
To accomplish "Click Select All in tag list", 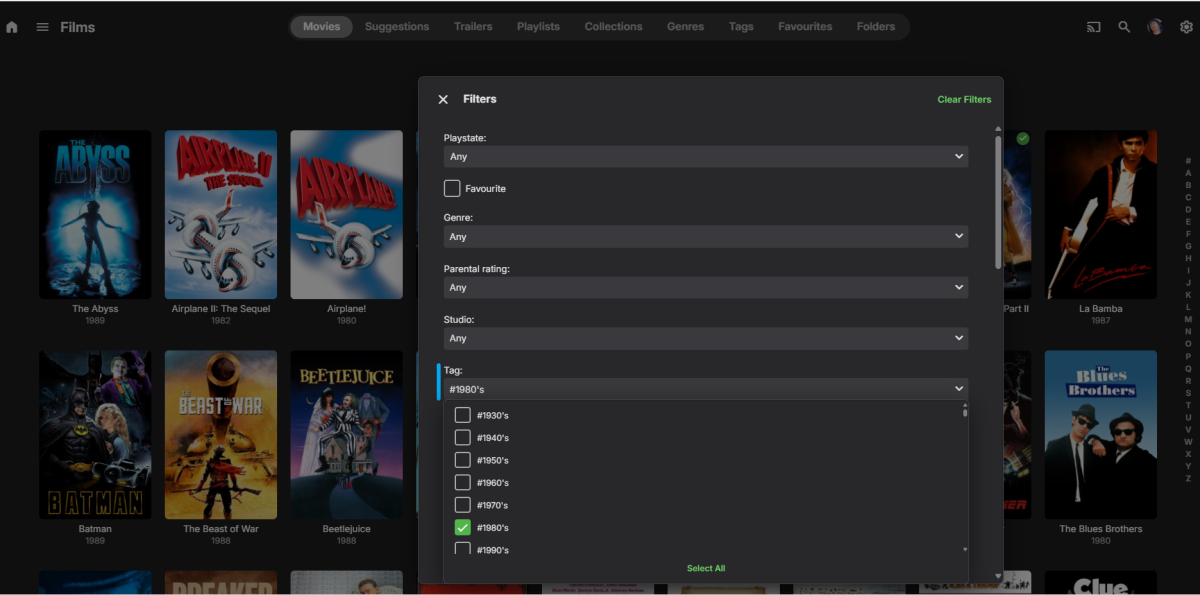I will (706, 568).
